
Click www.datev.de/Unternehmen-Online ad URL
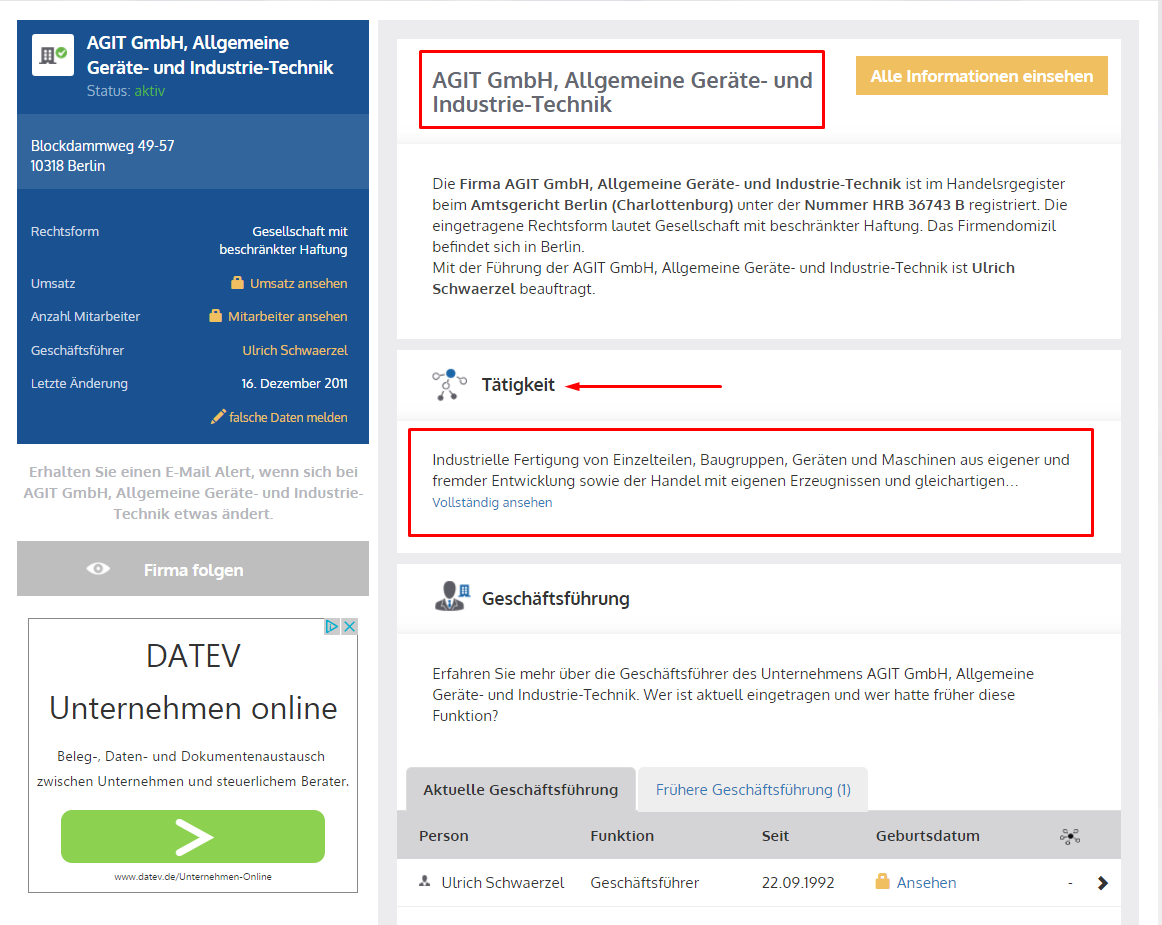point(193,877)
